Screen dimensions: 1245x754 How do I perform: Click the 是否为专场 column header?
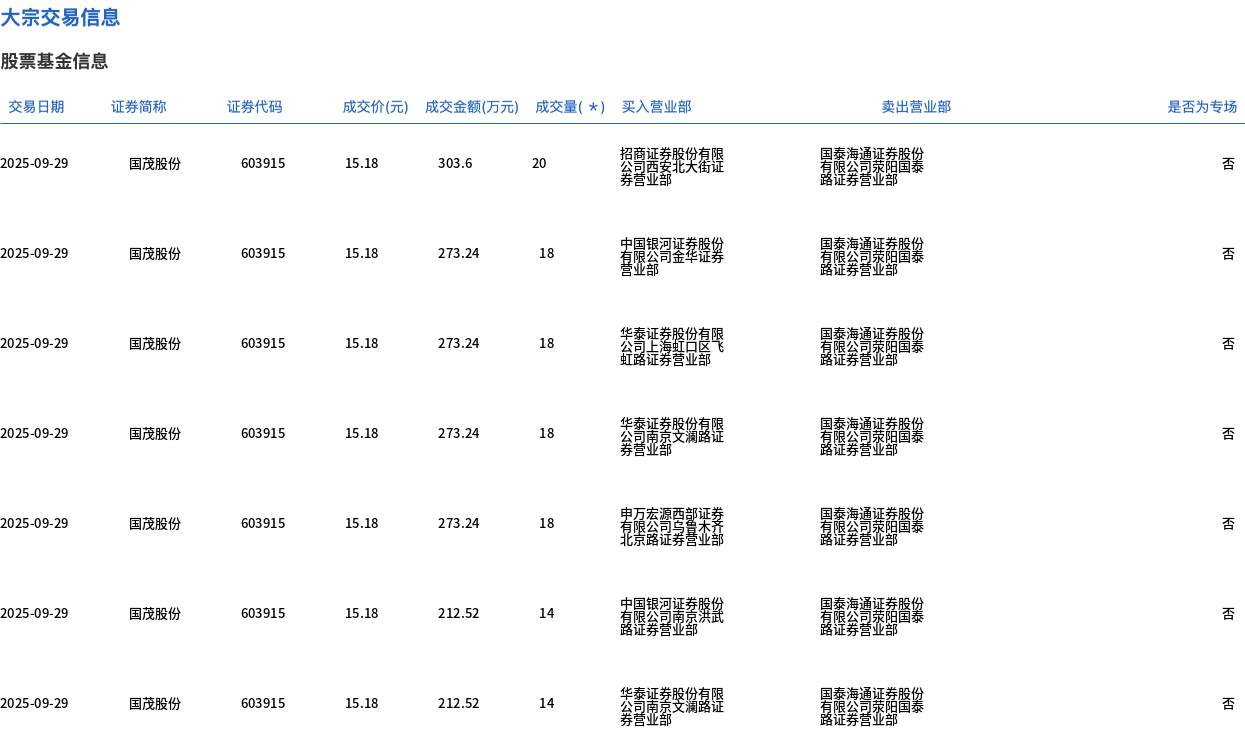[x=1202, y=107]
